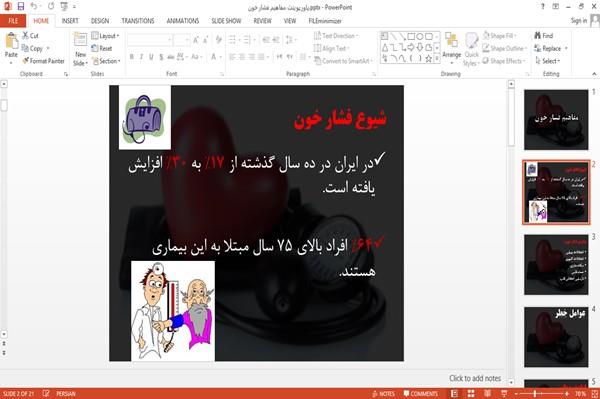Open the Section dropdown
The height and width of the screenshot is (399, 600).
point(106,61)
